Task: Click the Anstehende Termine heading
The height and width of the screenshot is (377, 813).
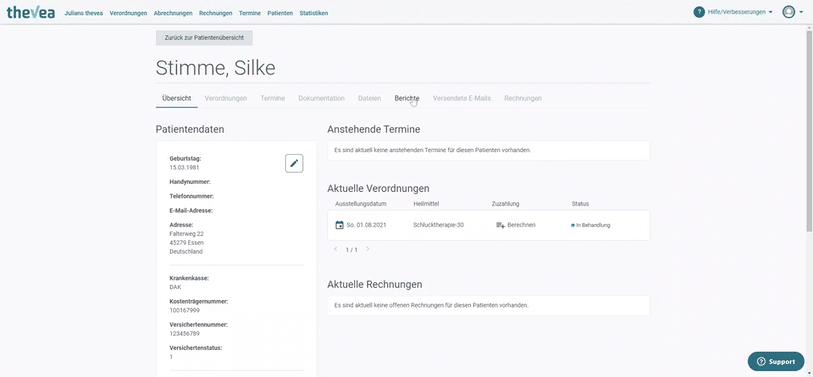Action: click(x=373, y=129)
